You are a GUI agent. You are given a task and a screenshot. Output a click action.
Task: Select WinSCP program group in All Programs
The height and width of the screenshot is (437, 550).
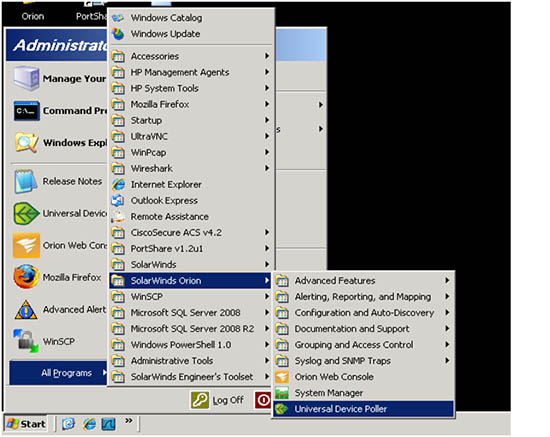tap(190, 297)
